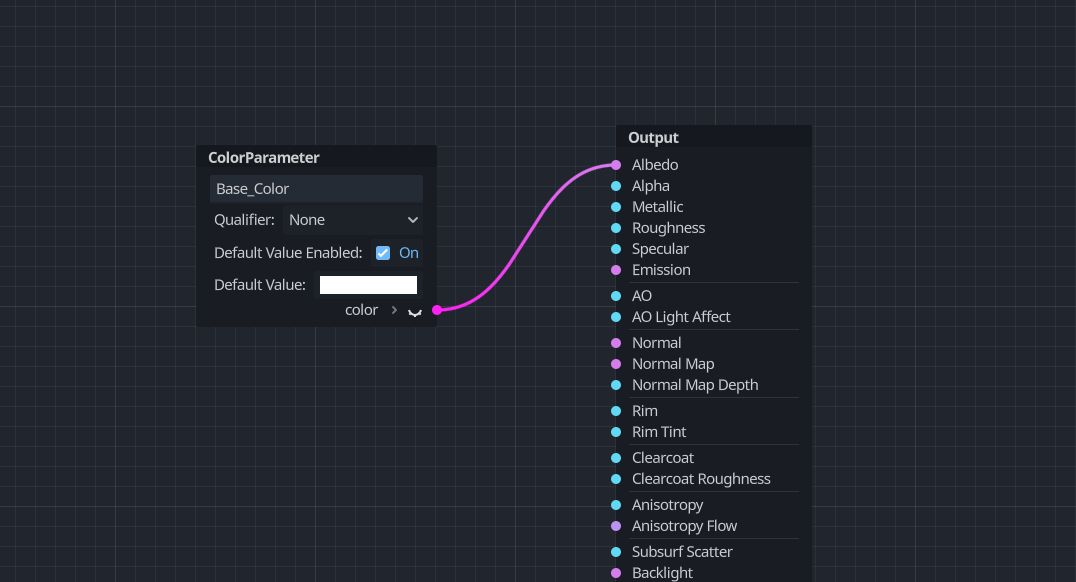Open the Default Value white swatch

368,285
